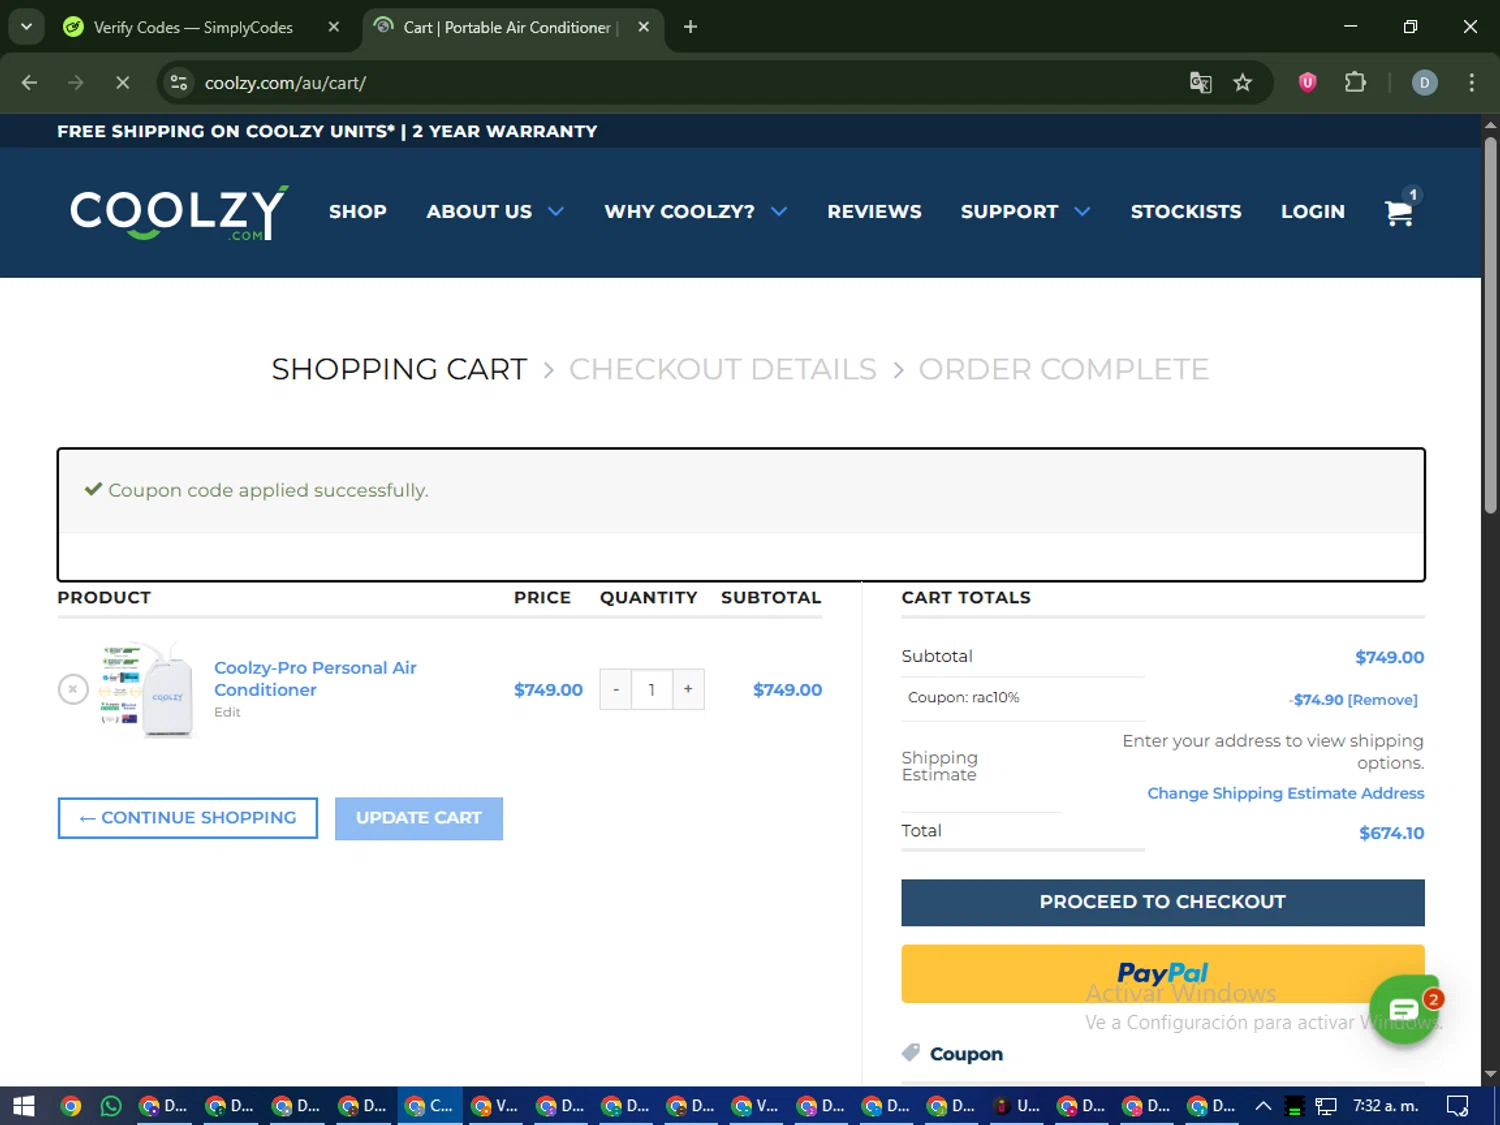This screenshot has height=1125, width=1500.
Task: Remove Coolzy-Pro from the cart
Action: 73,689
